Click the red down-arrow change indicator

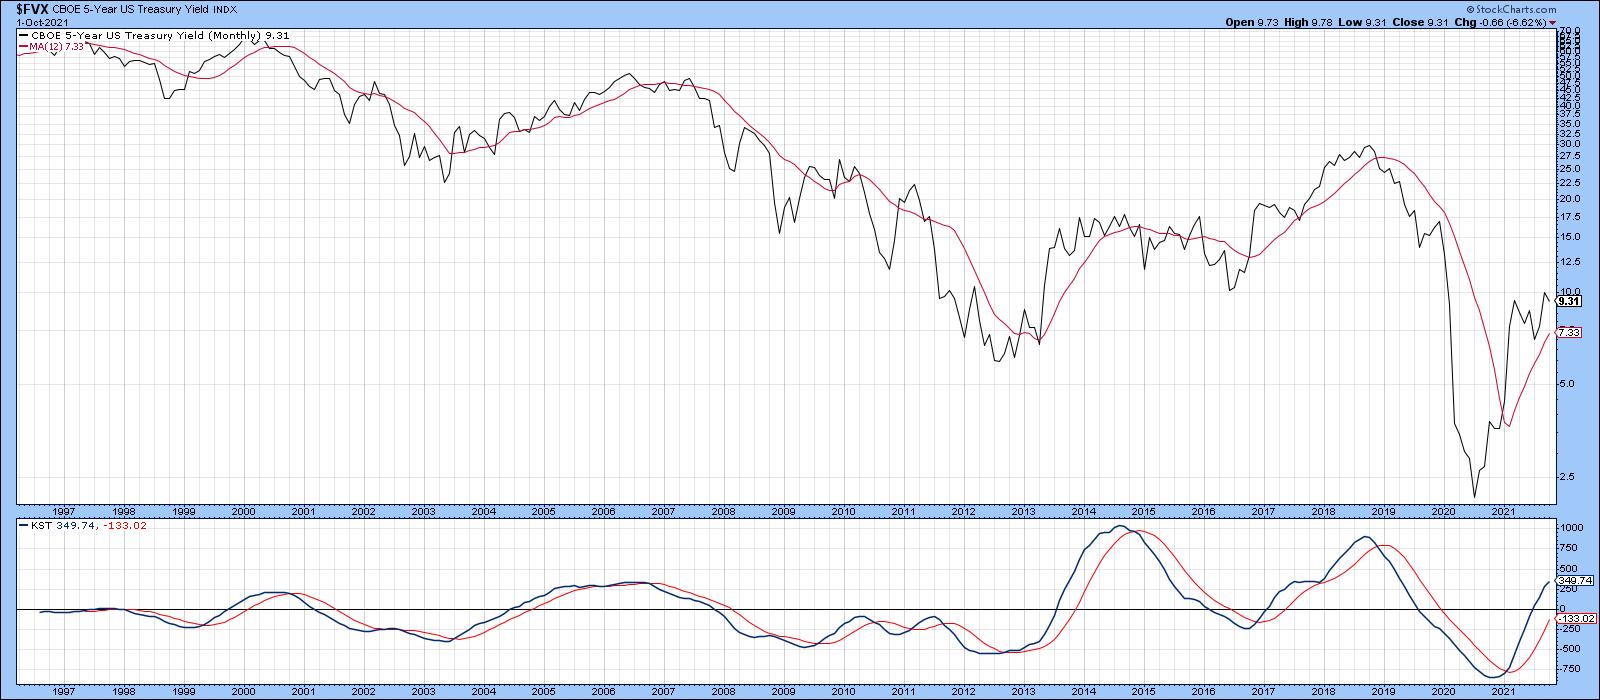coord(1553,21)
